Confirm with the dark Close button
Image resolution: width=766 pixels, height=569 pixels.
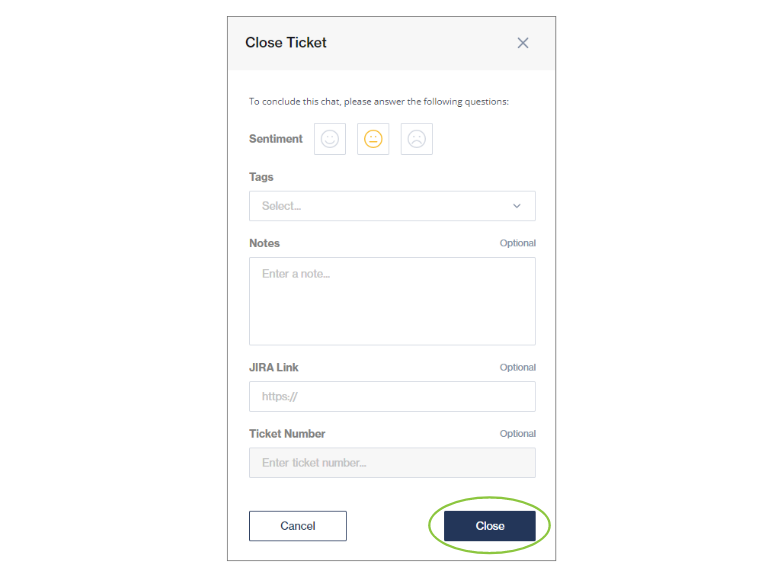point(490,526)
